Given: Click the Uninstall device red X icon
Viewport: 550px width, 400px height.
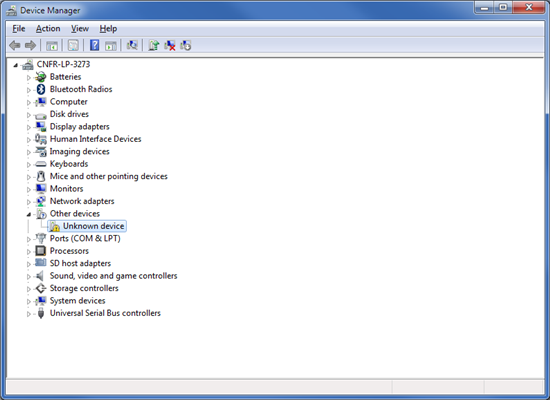Looking at the screenshot, I should coord(170,45).
